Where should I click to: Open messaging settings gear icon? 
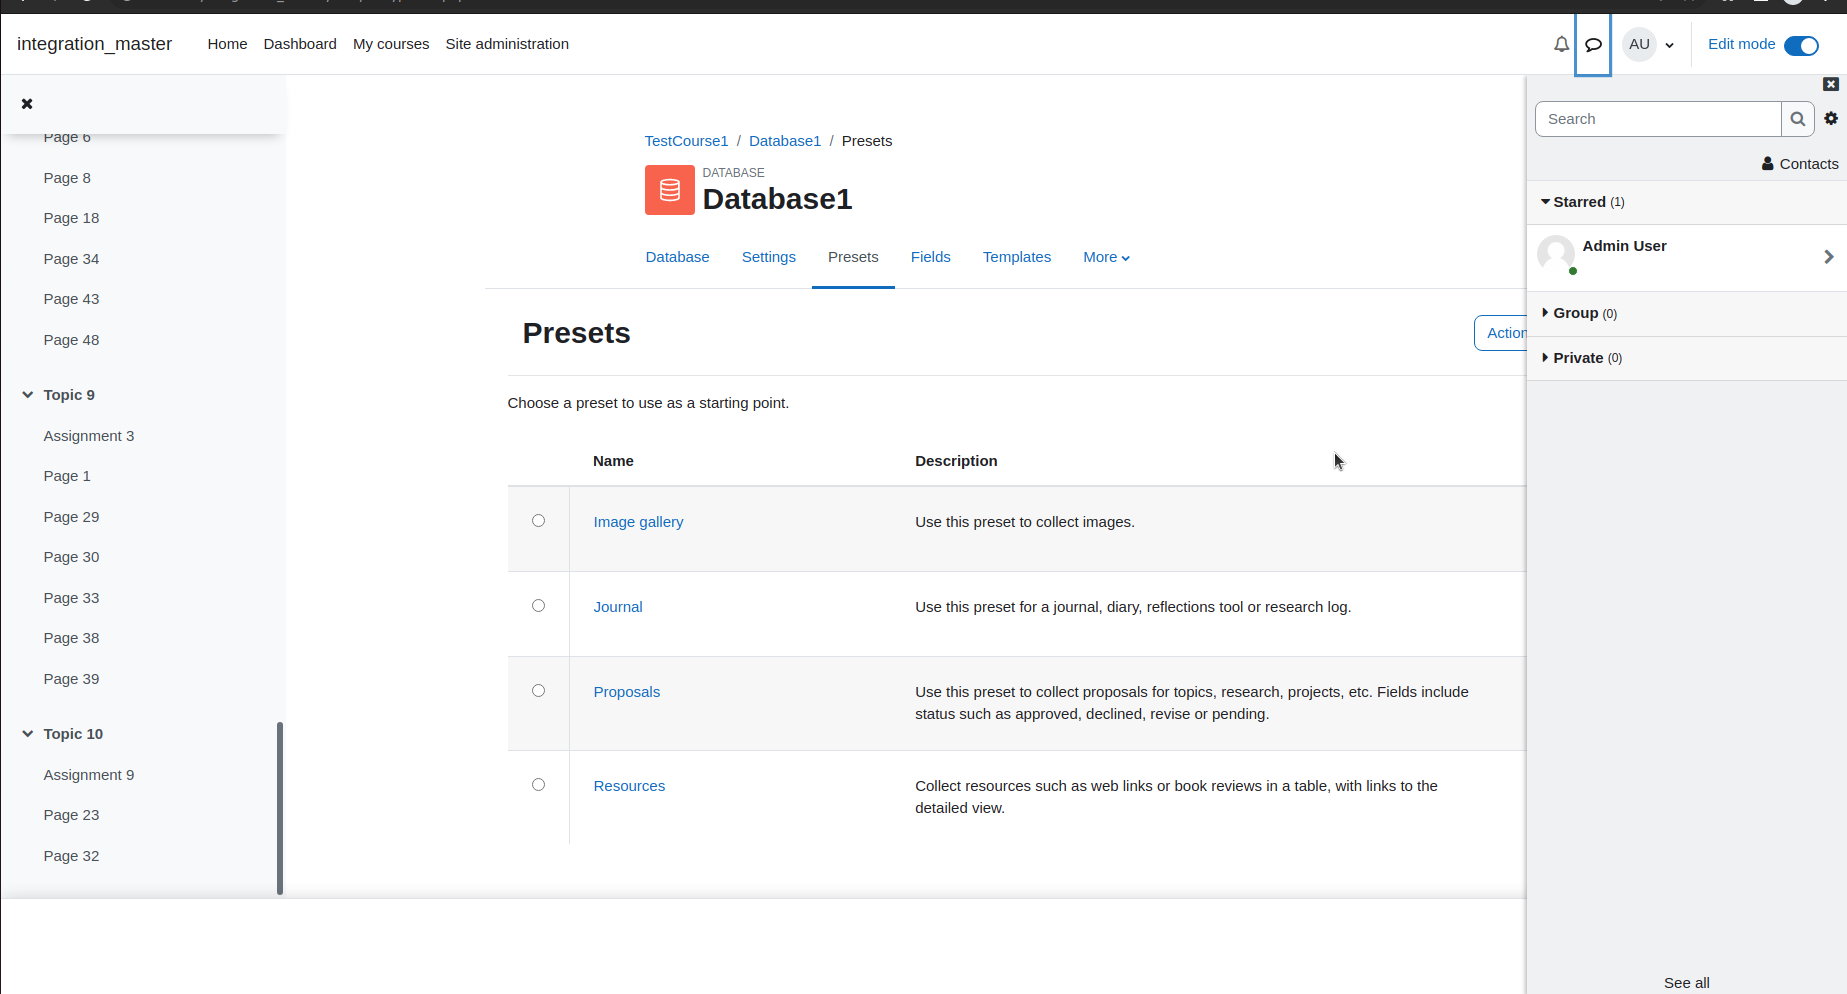[1831, 118]
